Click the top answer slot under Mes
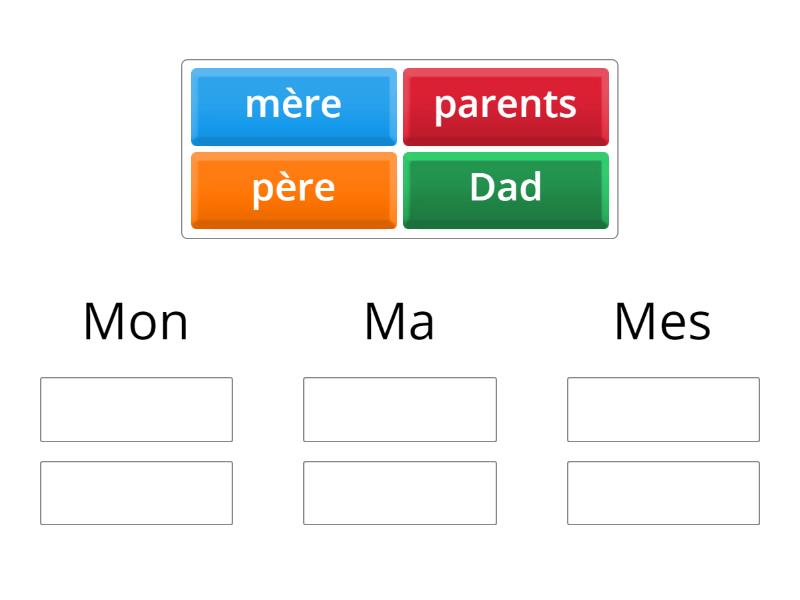Screen dimensions: 800x600 pos(663,409)
